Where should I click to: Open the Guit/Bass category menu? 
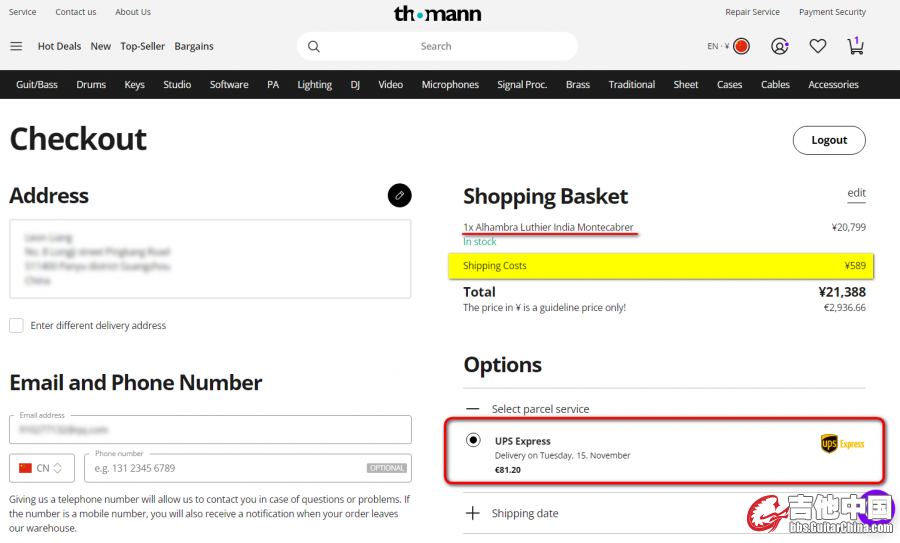click(x=37, y=84)
